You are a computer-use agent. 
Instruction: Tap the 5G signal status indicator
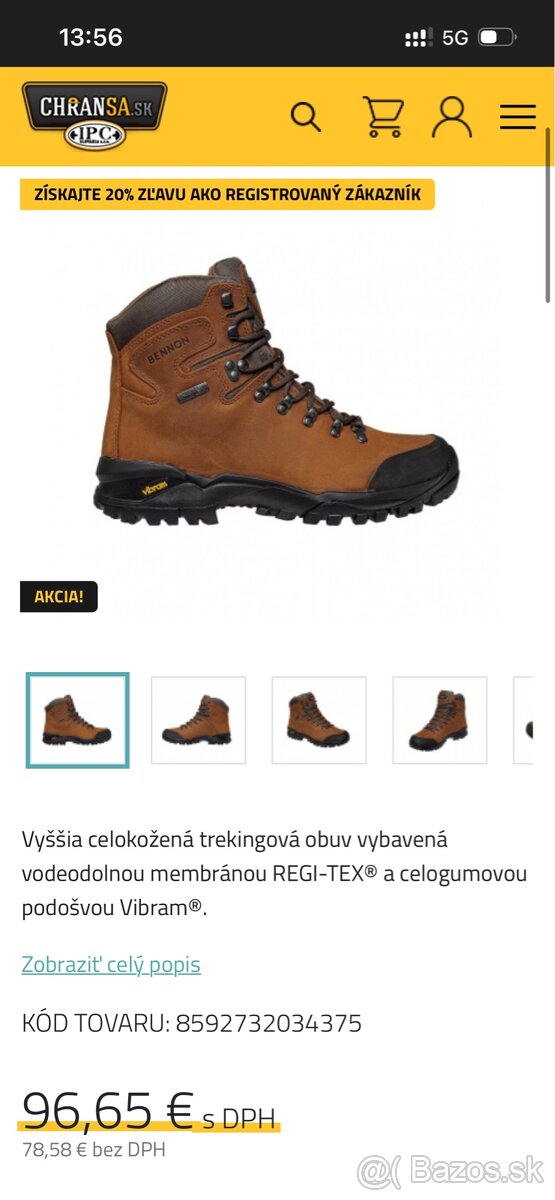[455, 38]
